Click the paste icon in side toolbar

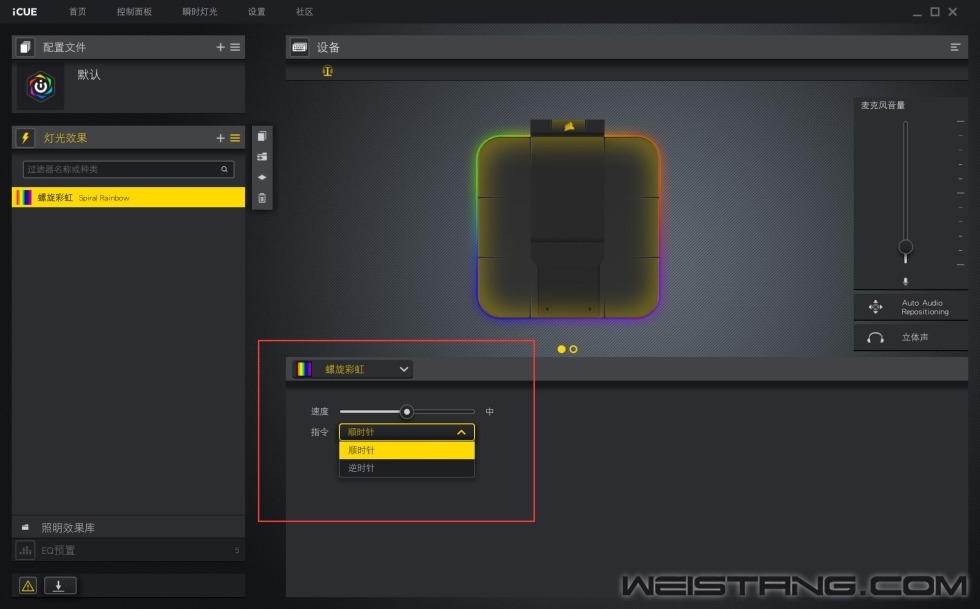coord(262,157)
